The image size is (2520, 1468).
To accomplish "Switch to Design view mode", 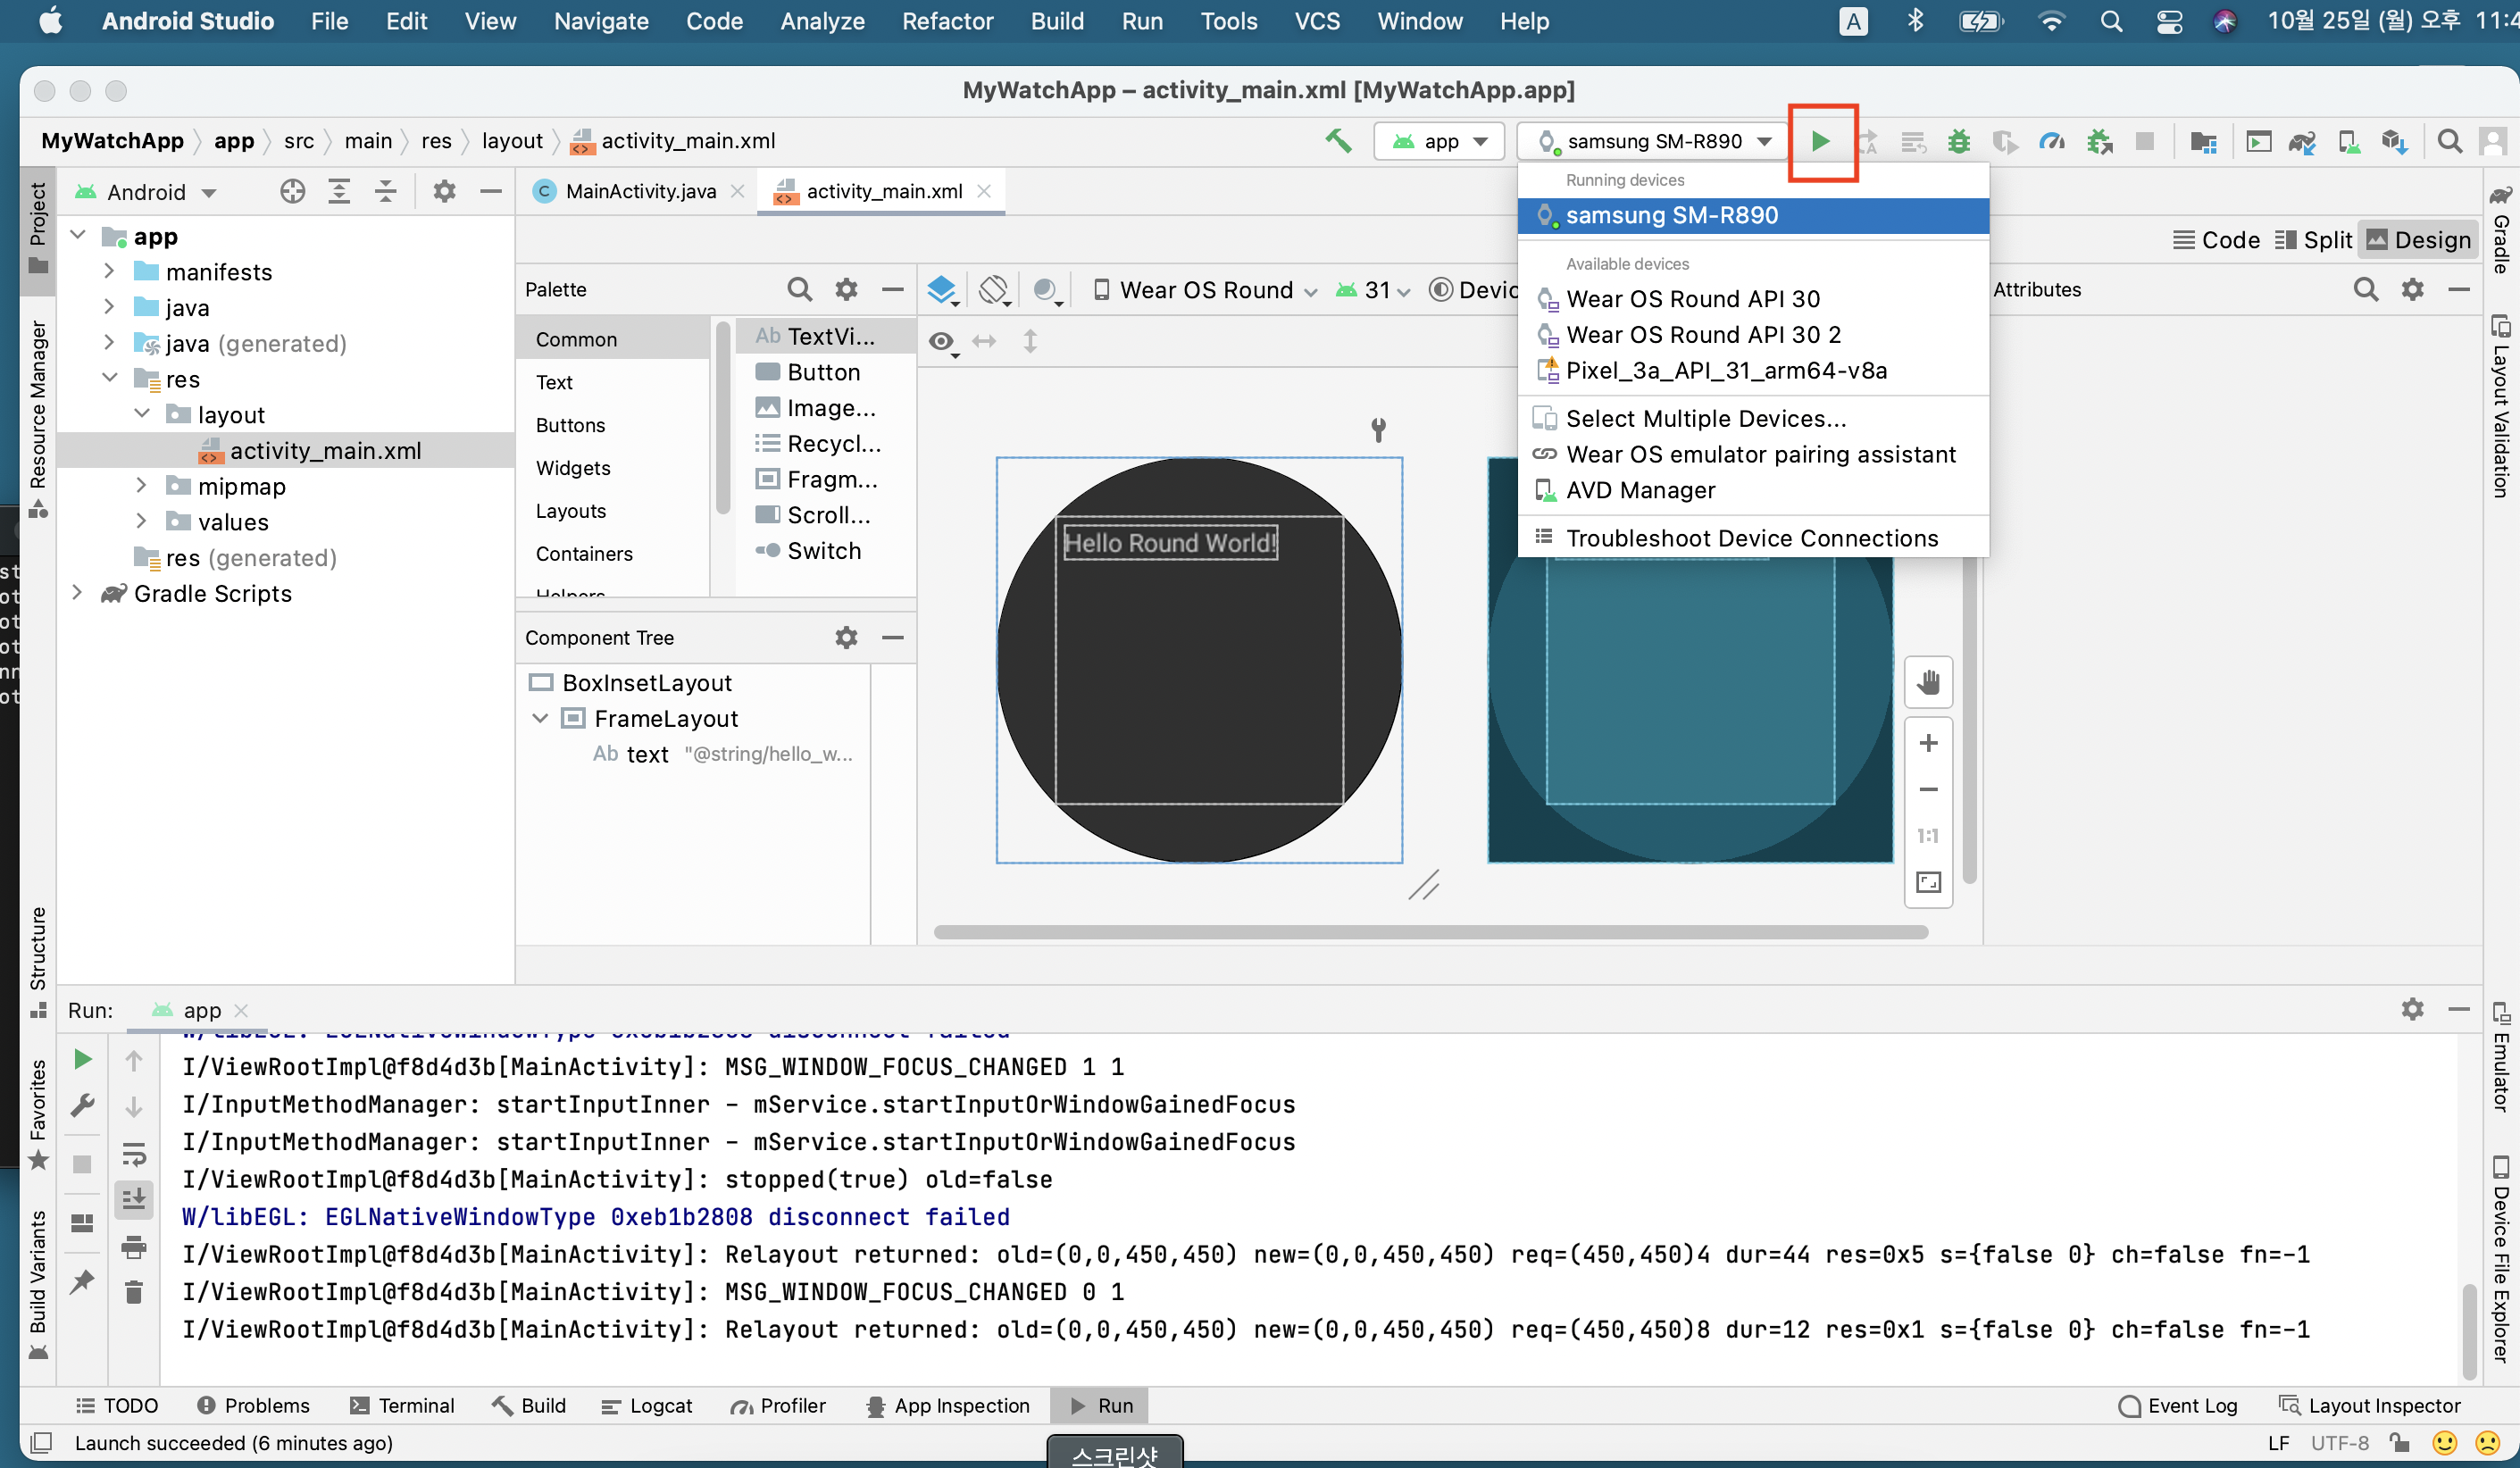I will (x=2418, y=240).
